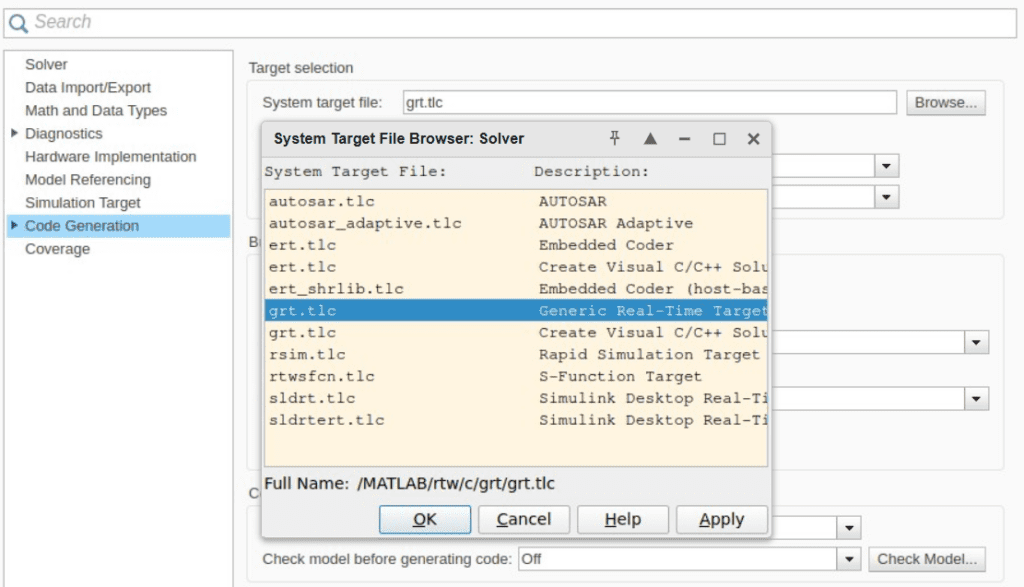Click inside the Search box

(200, 21)
